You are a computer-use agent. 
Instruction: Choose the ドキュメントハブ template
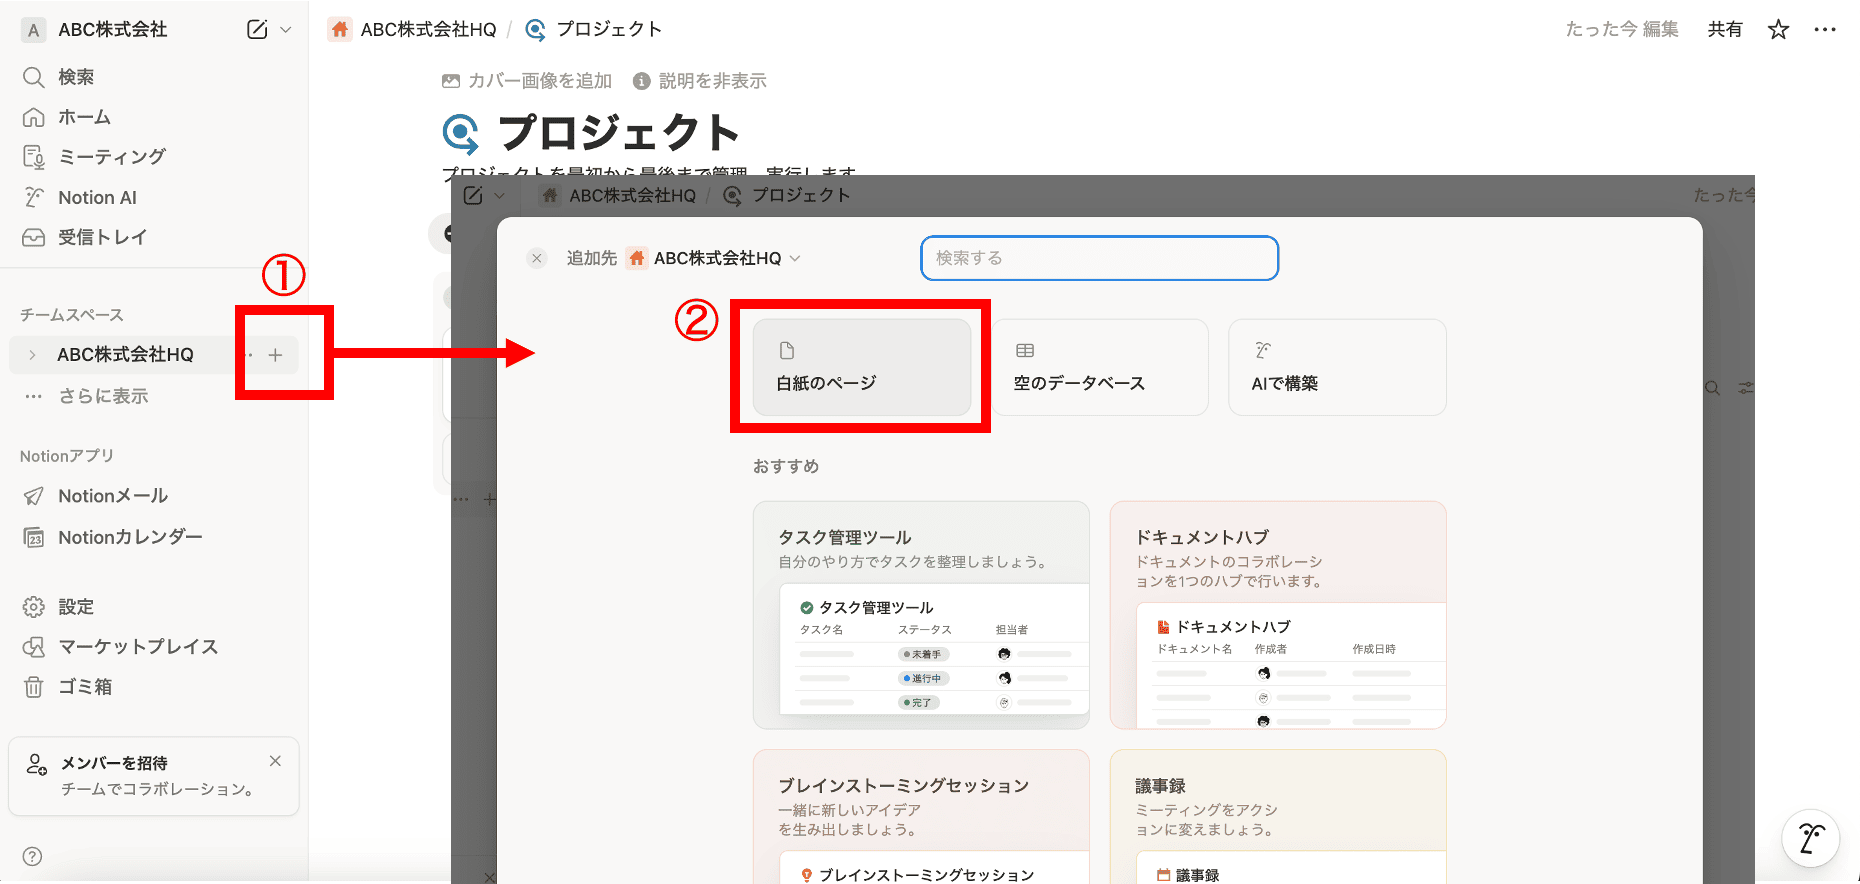pos(1278,615)
